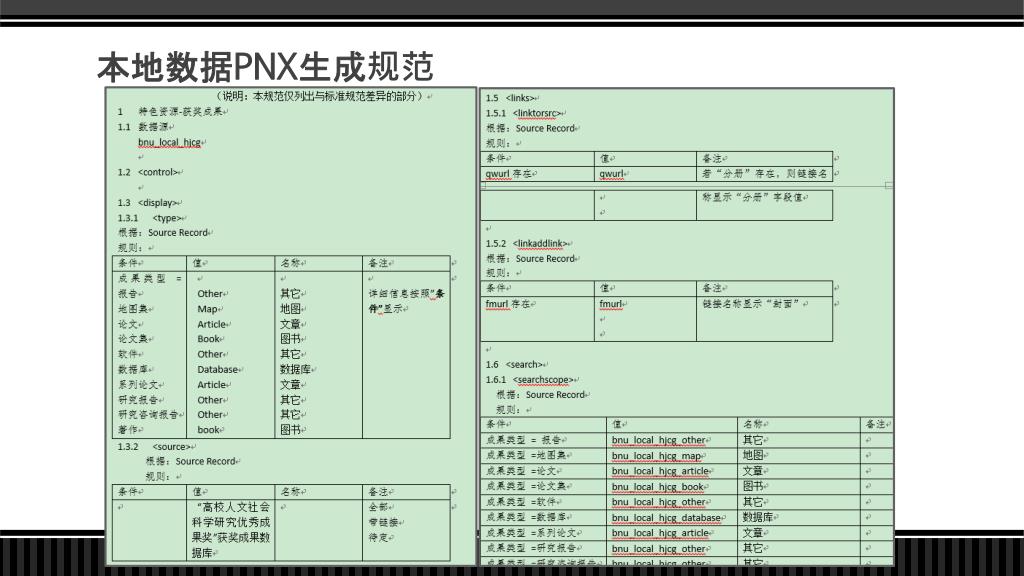
Task: Select condition 成果类型 =研究报告 in searchscope table
Action: pyautogui.click(x=532, y=548)
